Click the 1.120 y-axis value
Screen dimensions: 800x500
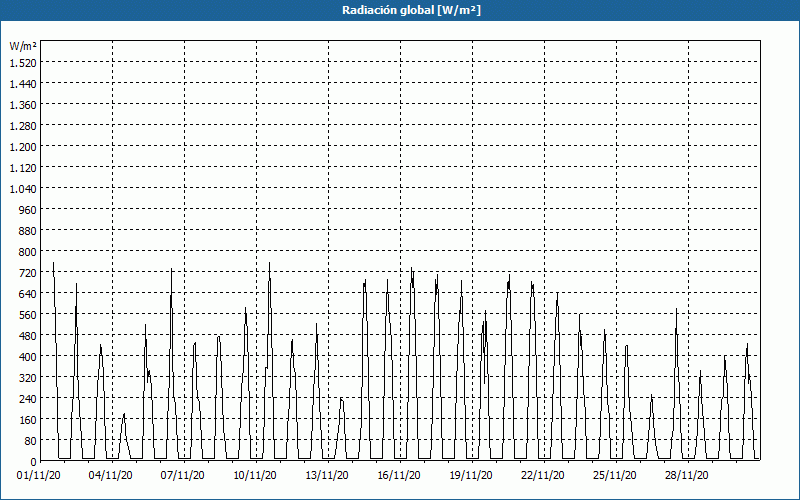pyautogui.click(x=23, y=167)
